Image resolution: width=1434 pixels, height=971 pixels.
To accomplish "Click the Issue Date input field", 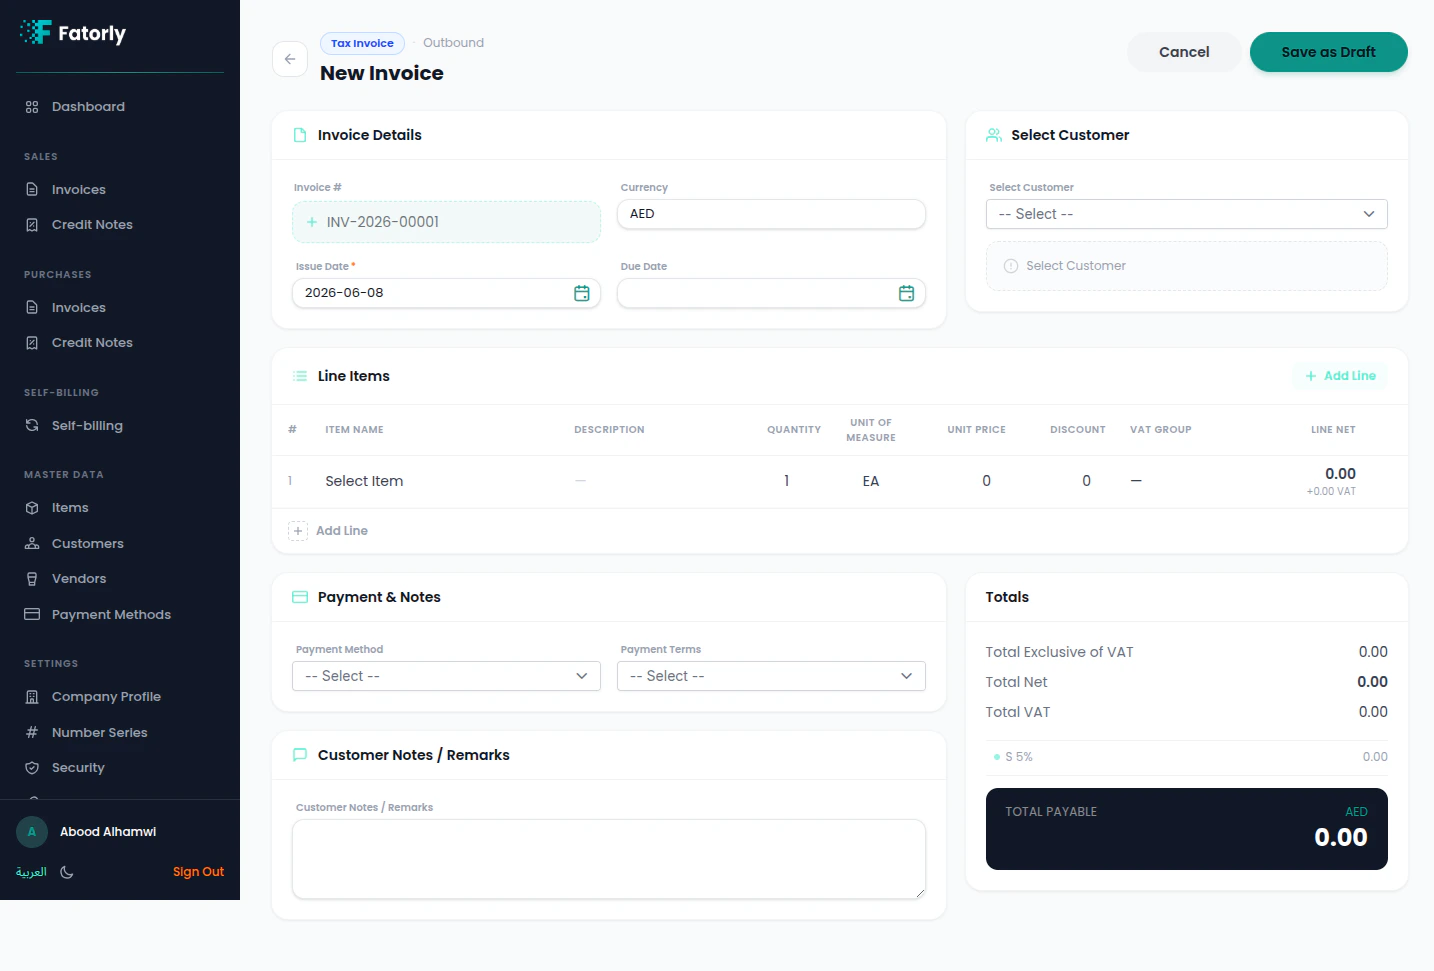I will coord(446,293).
